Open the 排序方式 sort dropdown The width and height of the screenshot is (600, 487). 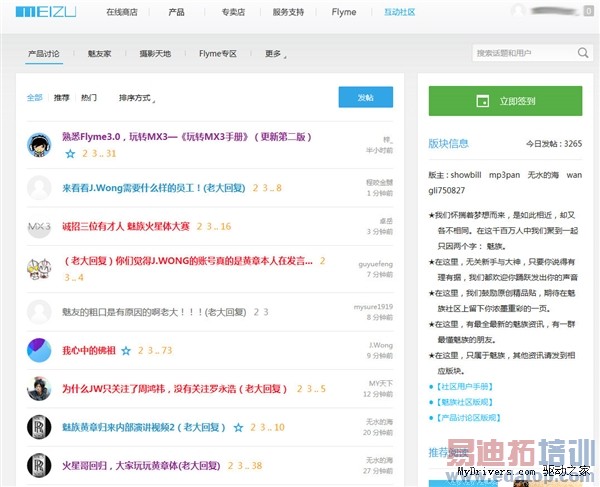coord(137,98)
